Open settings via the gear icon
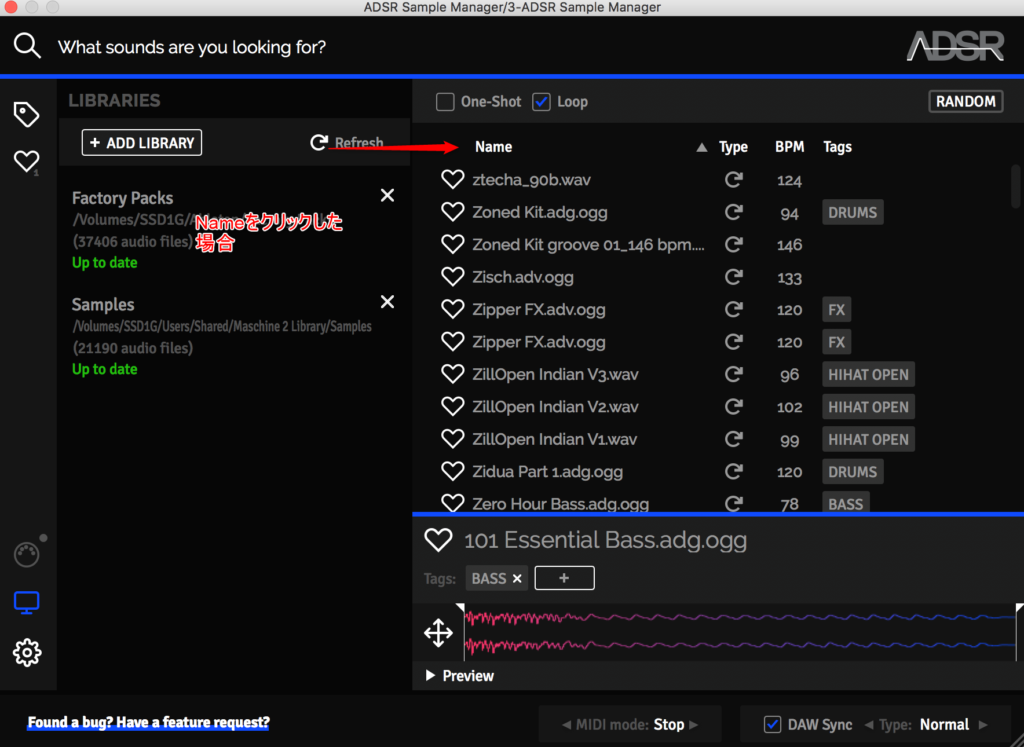Screen dimensions: 1024x747 point(26,653)
